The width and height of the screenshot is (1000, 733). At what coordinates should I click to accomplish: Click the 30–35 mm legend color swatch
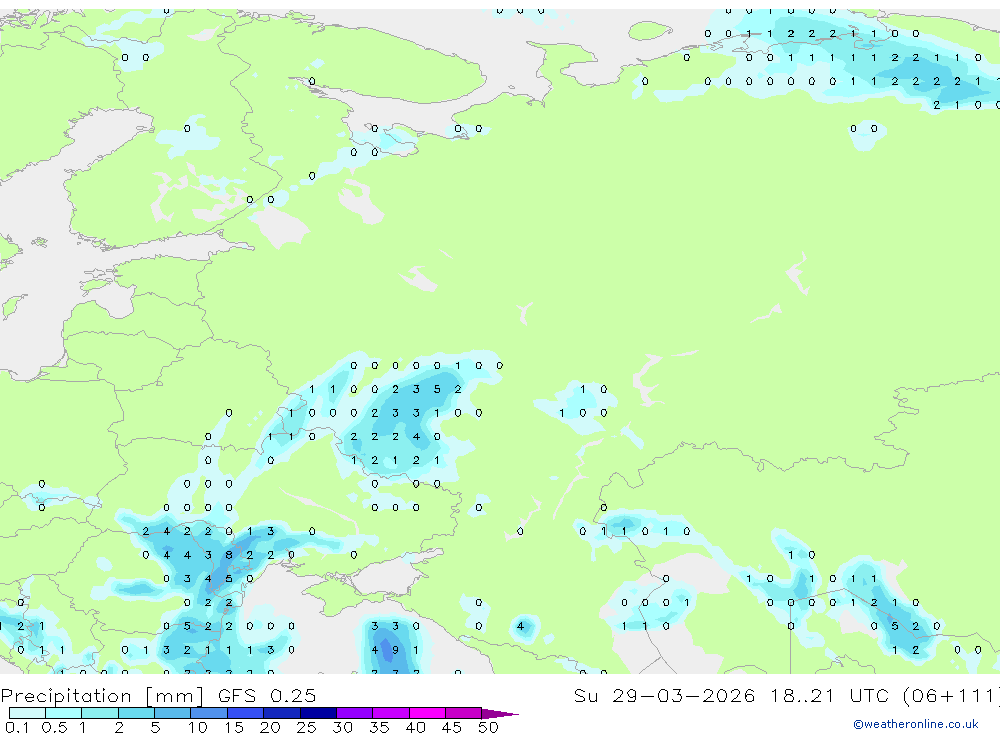click(355, 713)
